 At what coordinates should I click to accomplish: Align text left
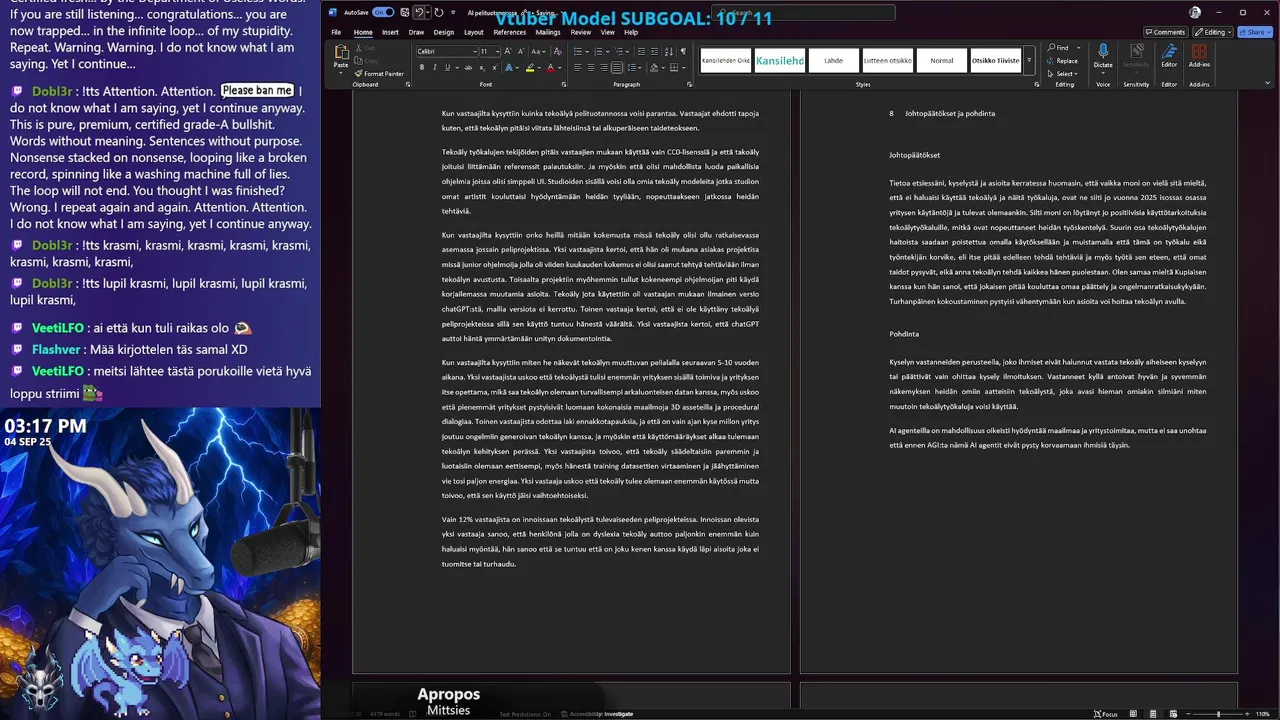point(578,68)
